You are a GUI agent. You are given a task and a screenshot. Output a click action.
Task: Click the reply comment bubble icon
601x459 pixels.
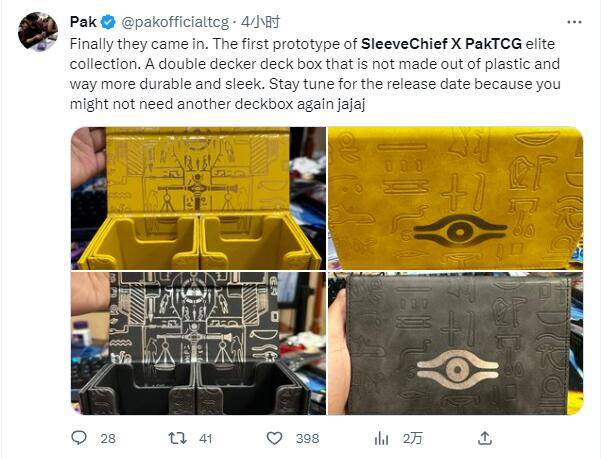pos(79,438)
